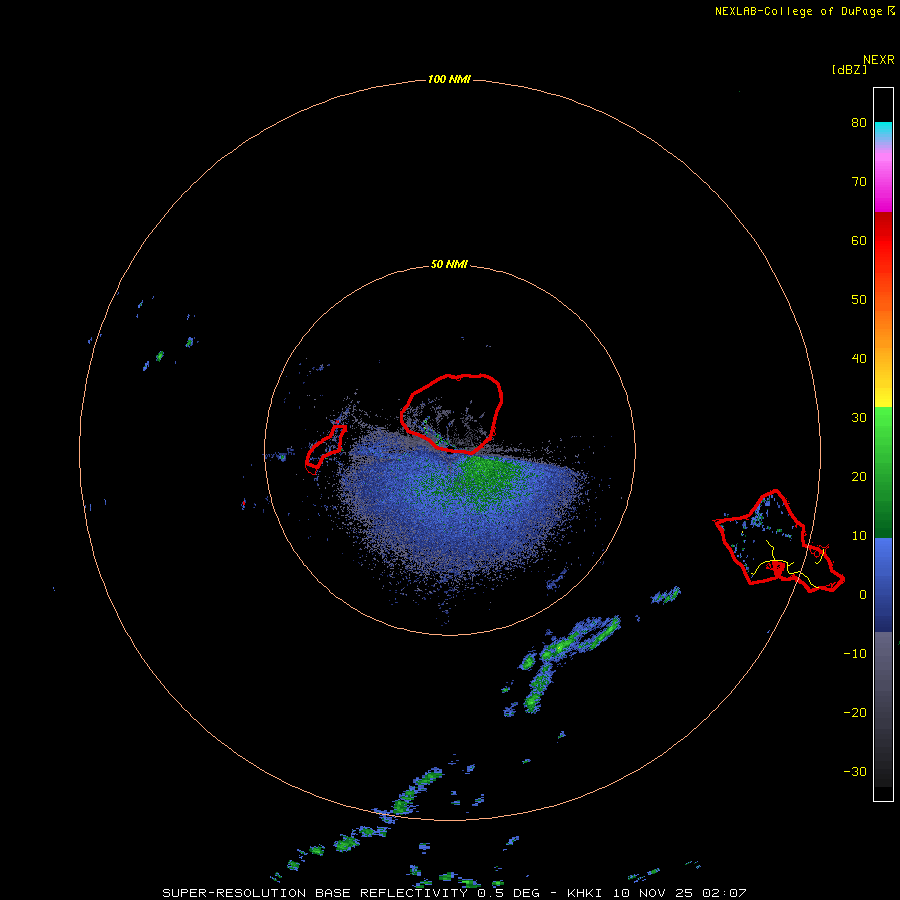Click the blue band of the color bar
Screen dimensions: 900x900
(883, 584)
